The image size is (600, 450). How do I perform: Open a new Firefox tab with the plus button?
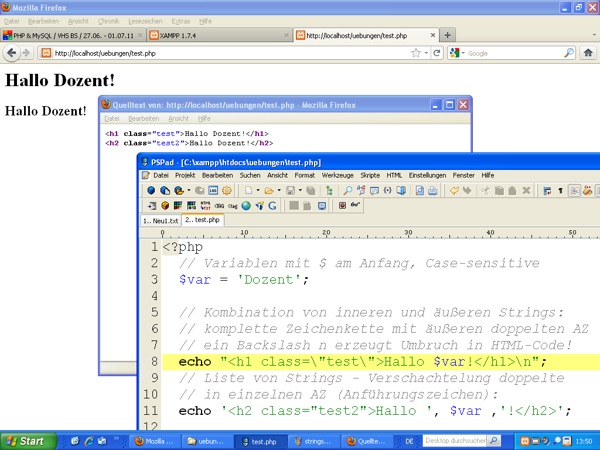[448, 35]
